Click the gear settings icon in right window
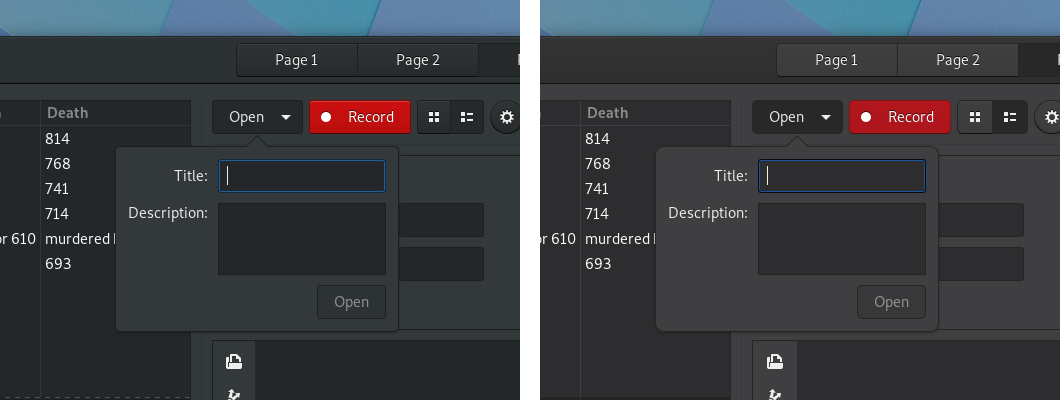 (x=1048, y=117)
